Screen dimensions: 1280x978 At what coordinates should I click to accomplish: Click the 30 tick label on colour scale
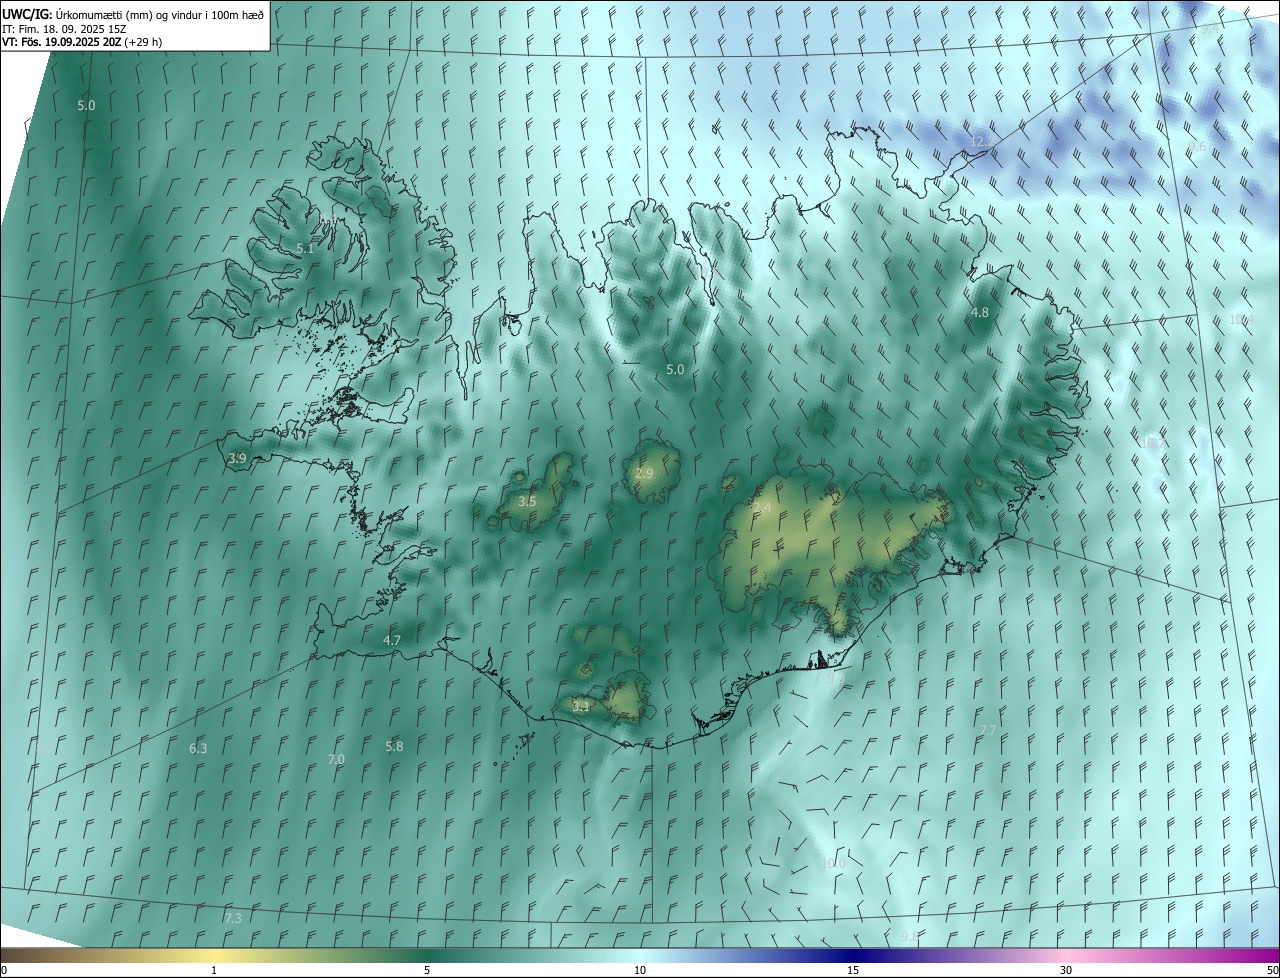(x=1066, y=970)
